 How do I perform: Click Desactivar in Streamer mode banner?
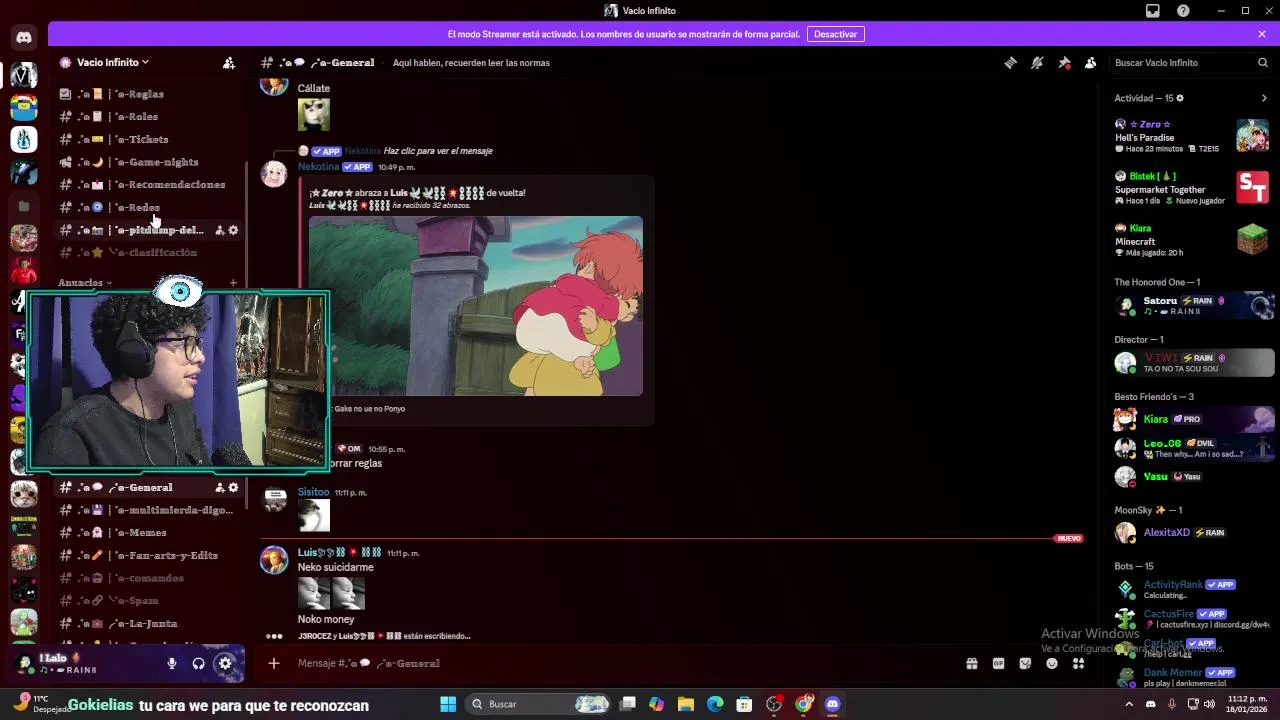(835, 34)
